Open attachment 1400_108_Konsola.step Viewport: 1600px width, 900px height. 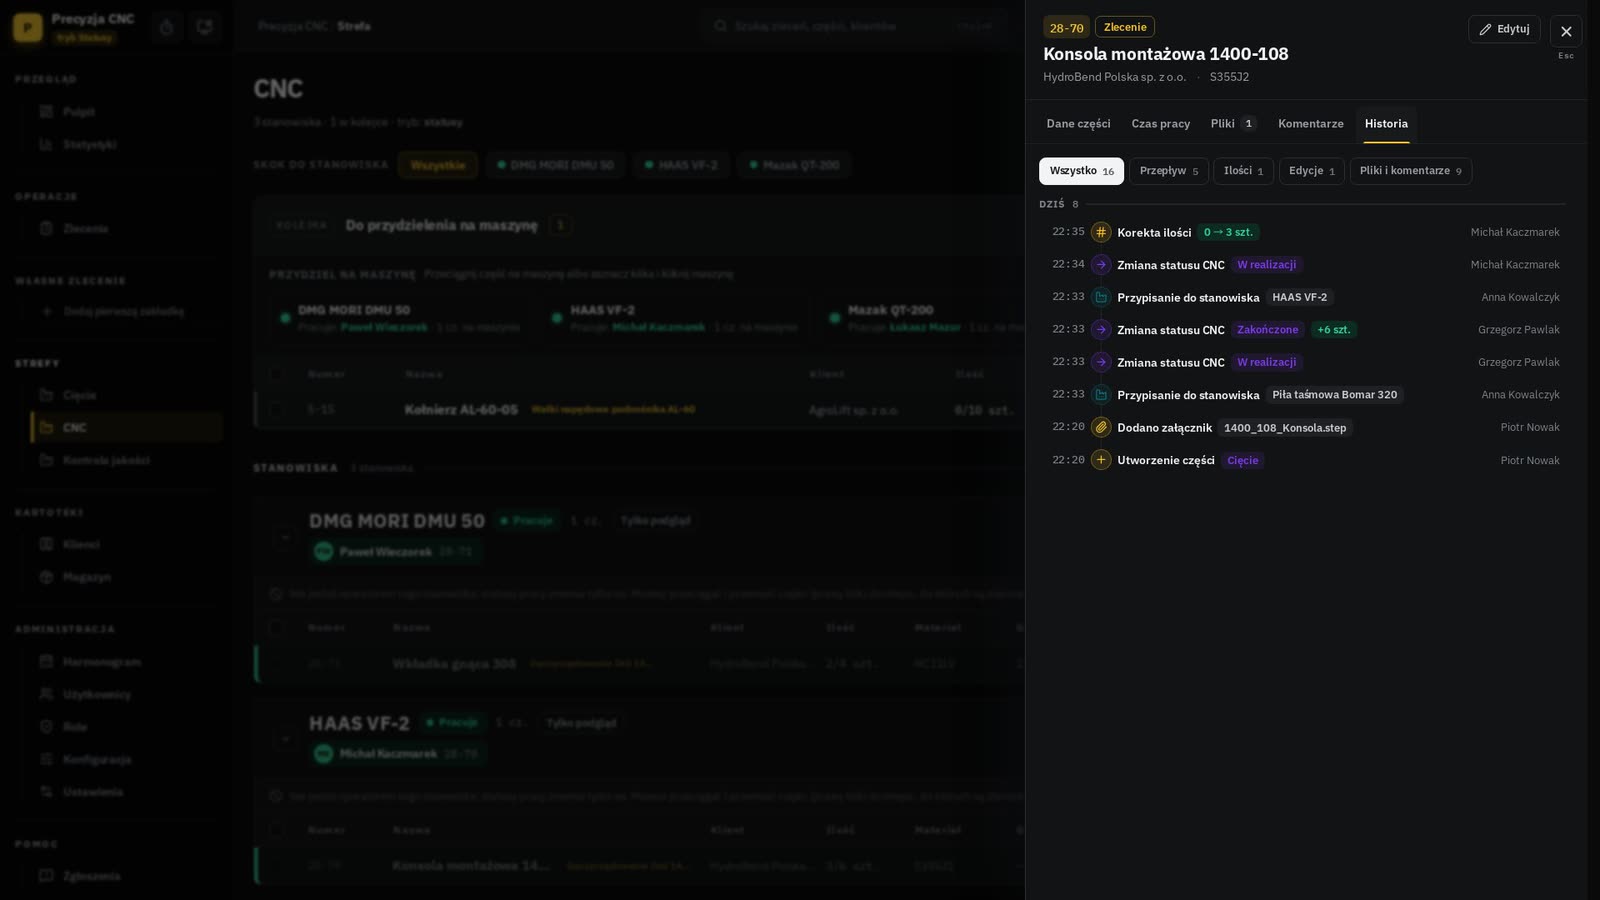1285,428
